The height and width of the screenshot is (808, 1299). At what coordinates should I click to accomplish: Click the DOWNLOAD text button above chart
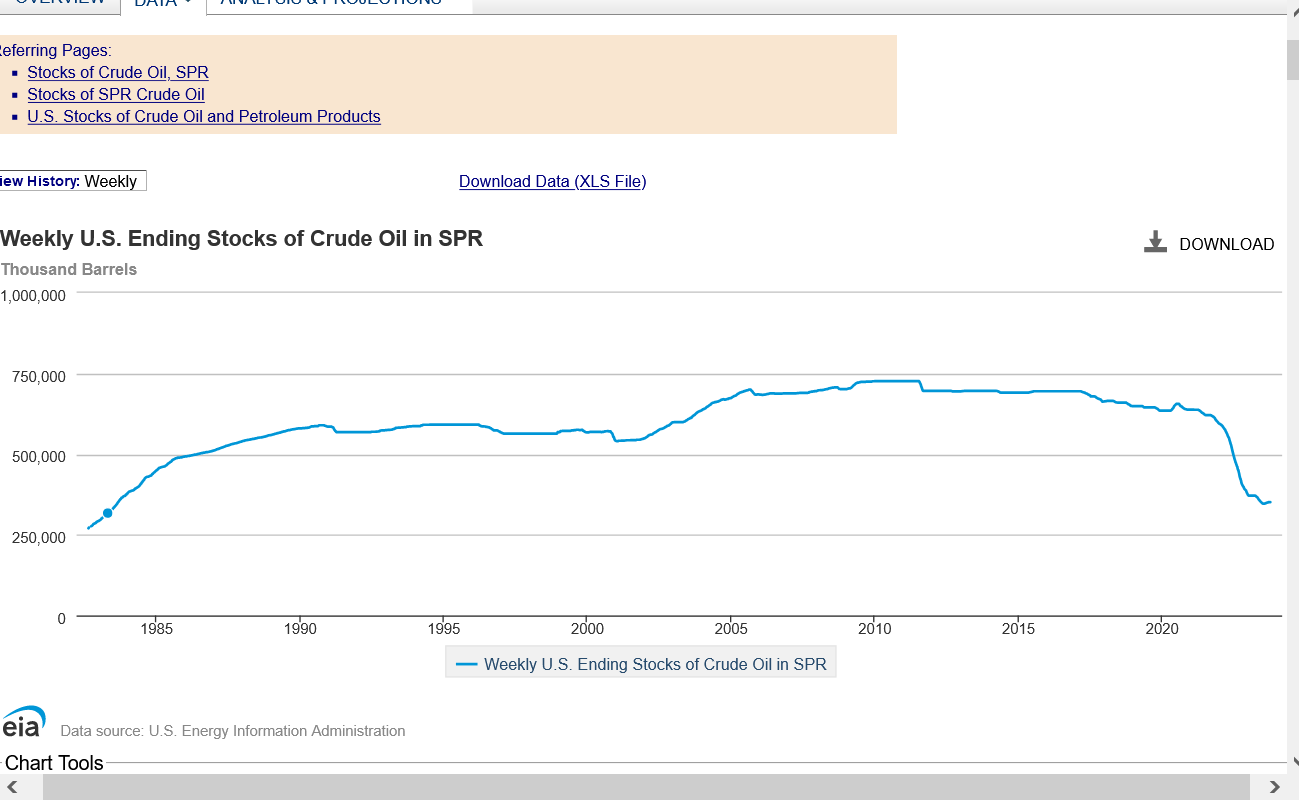pos(1226,244)
